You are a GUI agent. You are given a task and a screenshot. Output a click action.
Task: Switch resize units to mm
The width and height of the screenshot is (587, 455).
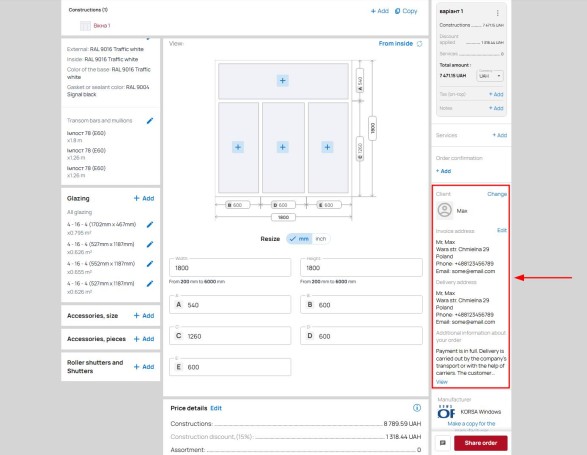[x=299, y=239]
